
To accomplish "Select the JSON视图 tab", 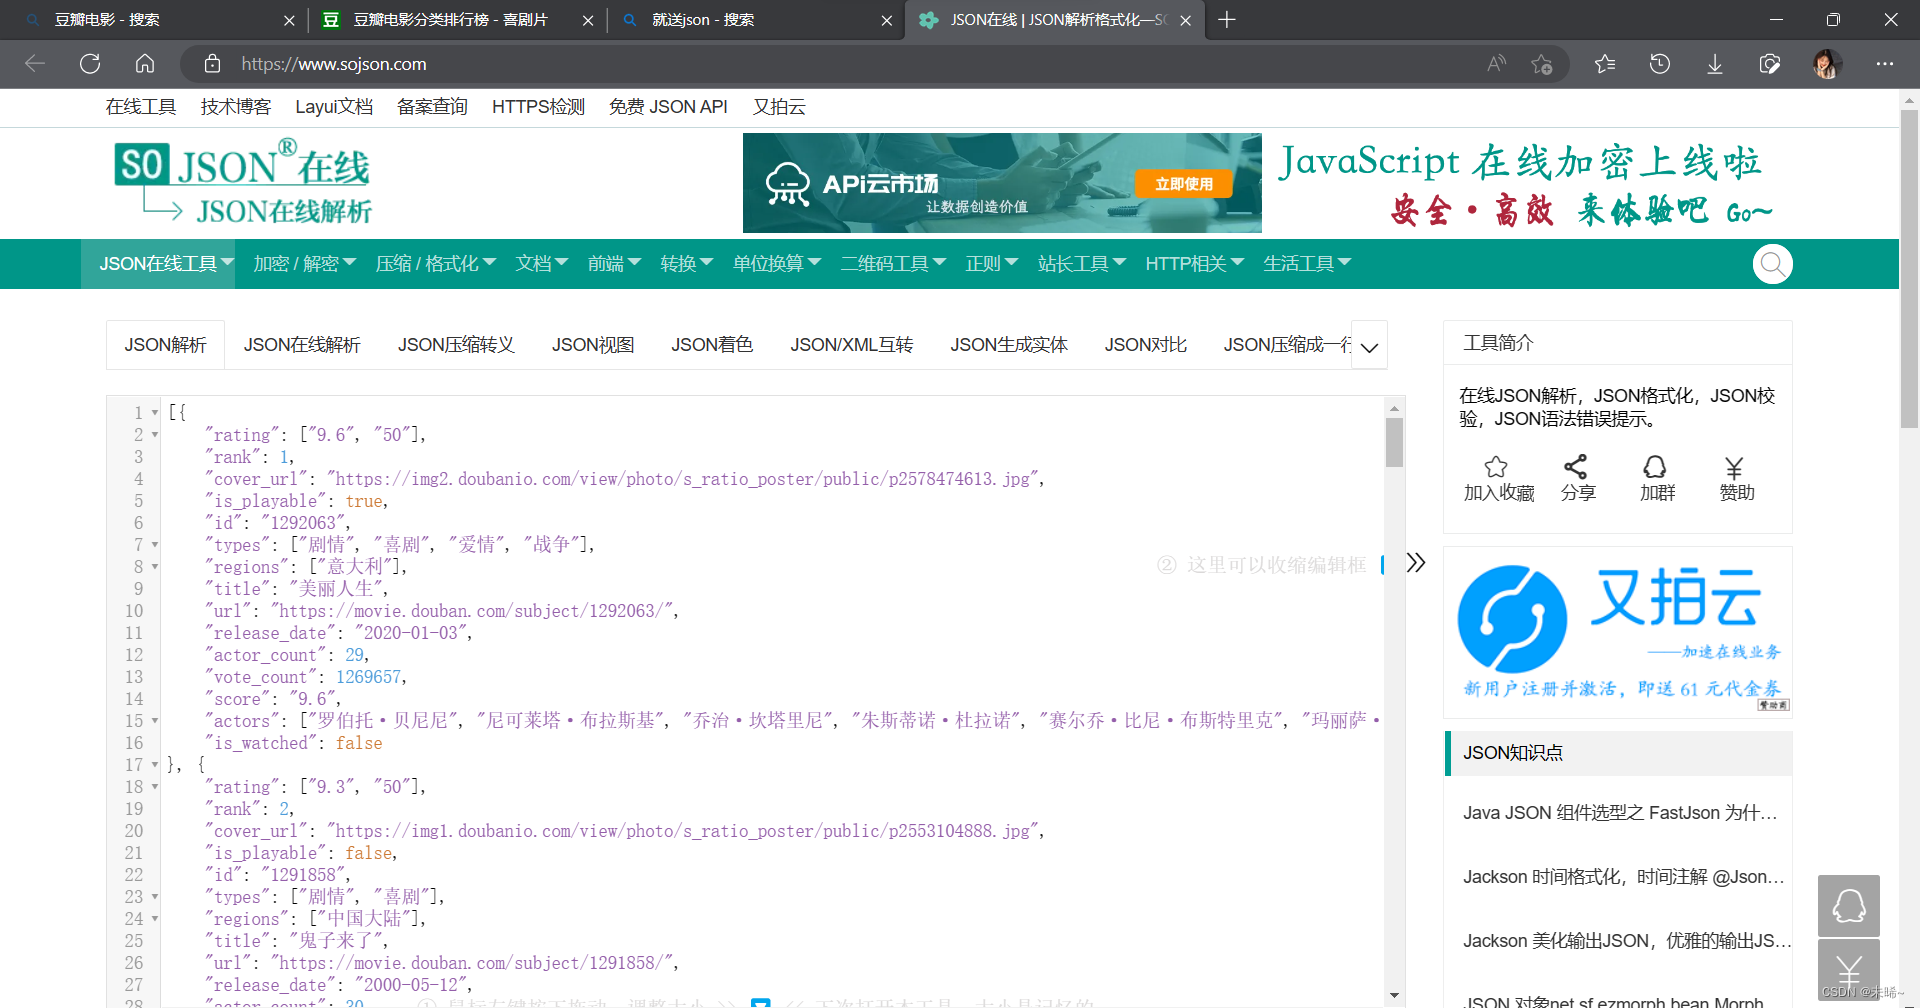I will tap(593, 345).
